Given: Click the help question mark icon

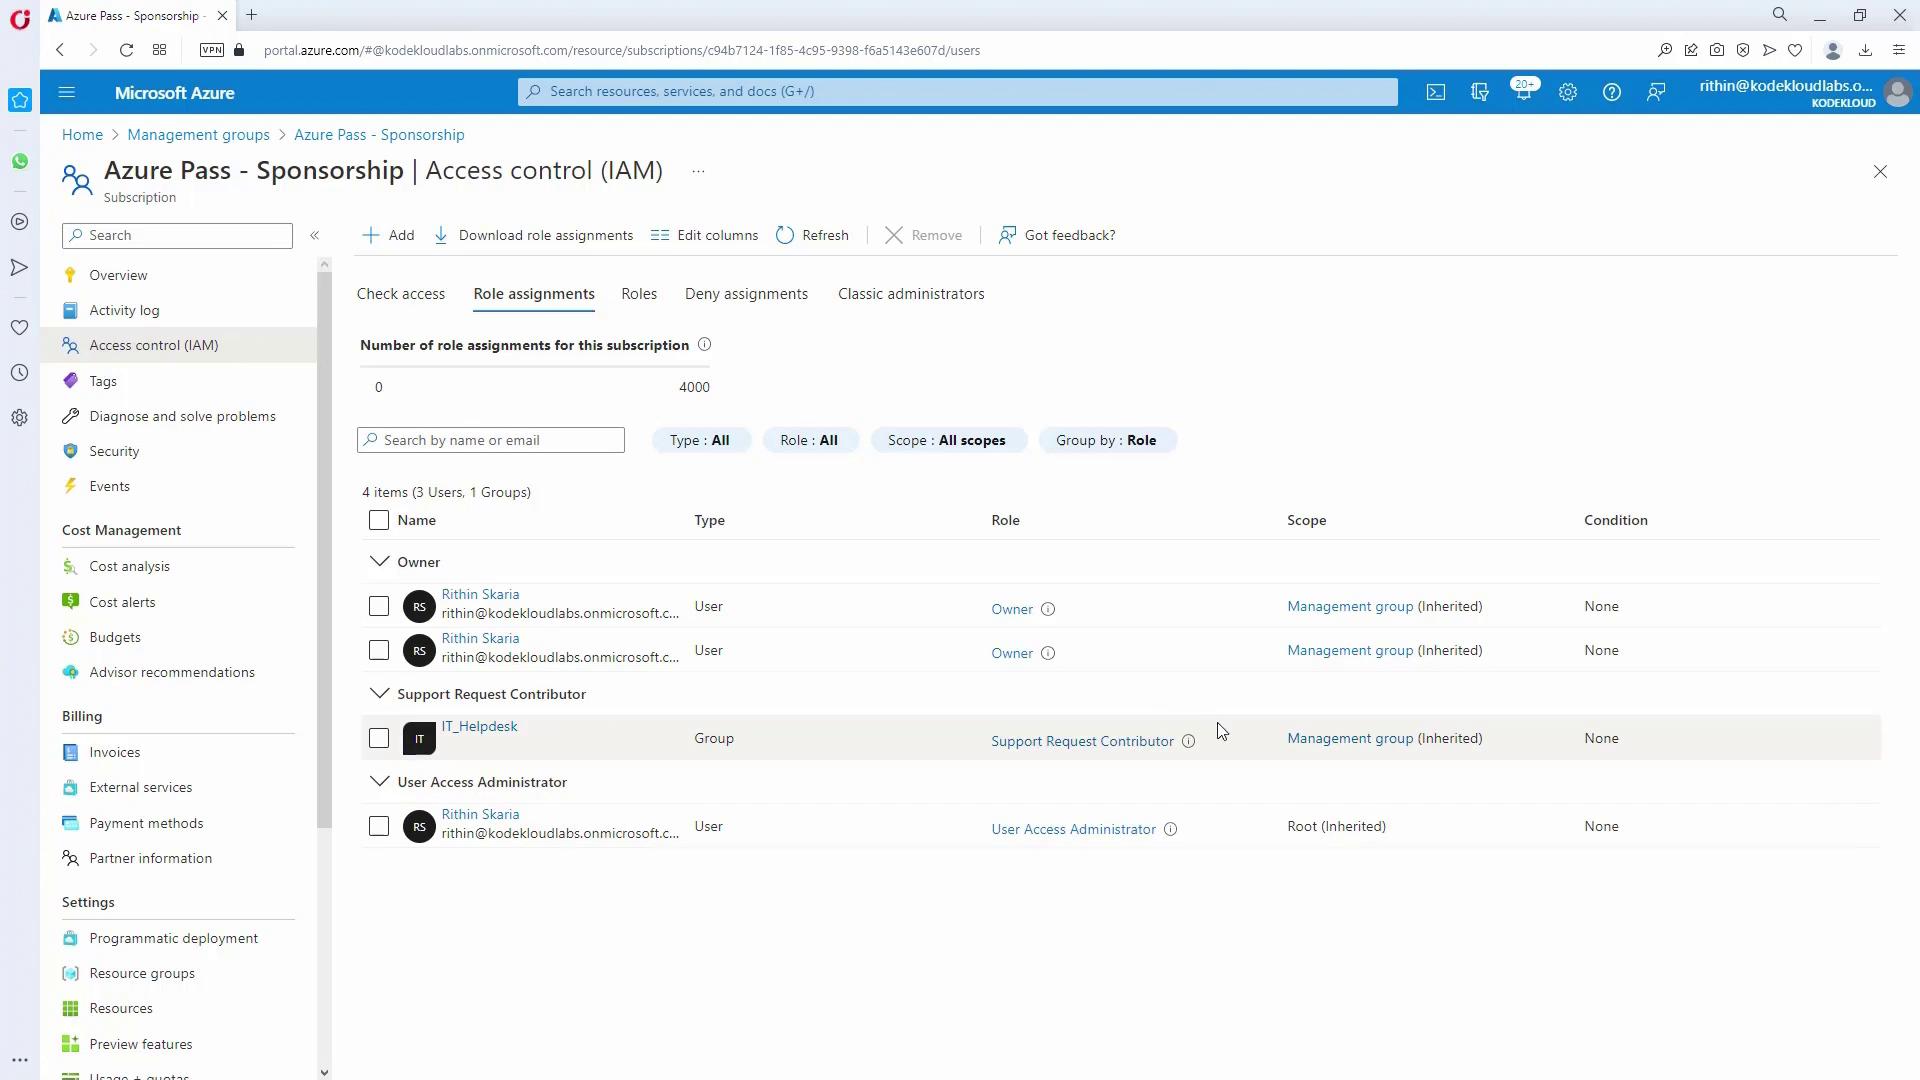Looking at the screenshot, I should [1611, 92].
